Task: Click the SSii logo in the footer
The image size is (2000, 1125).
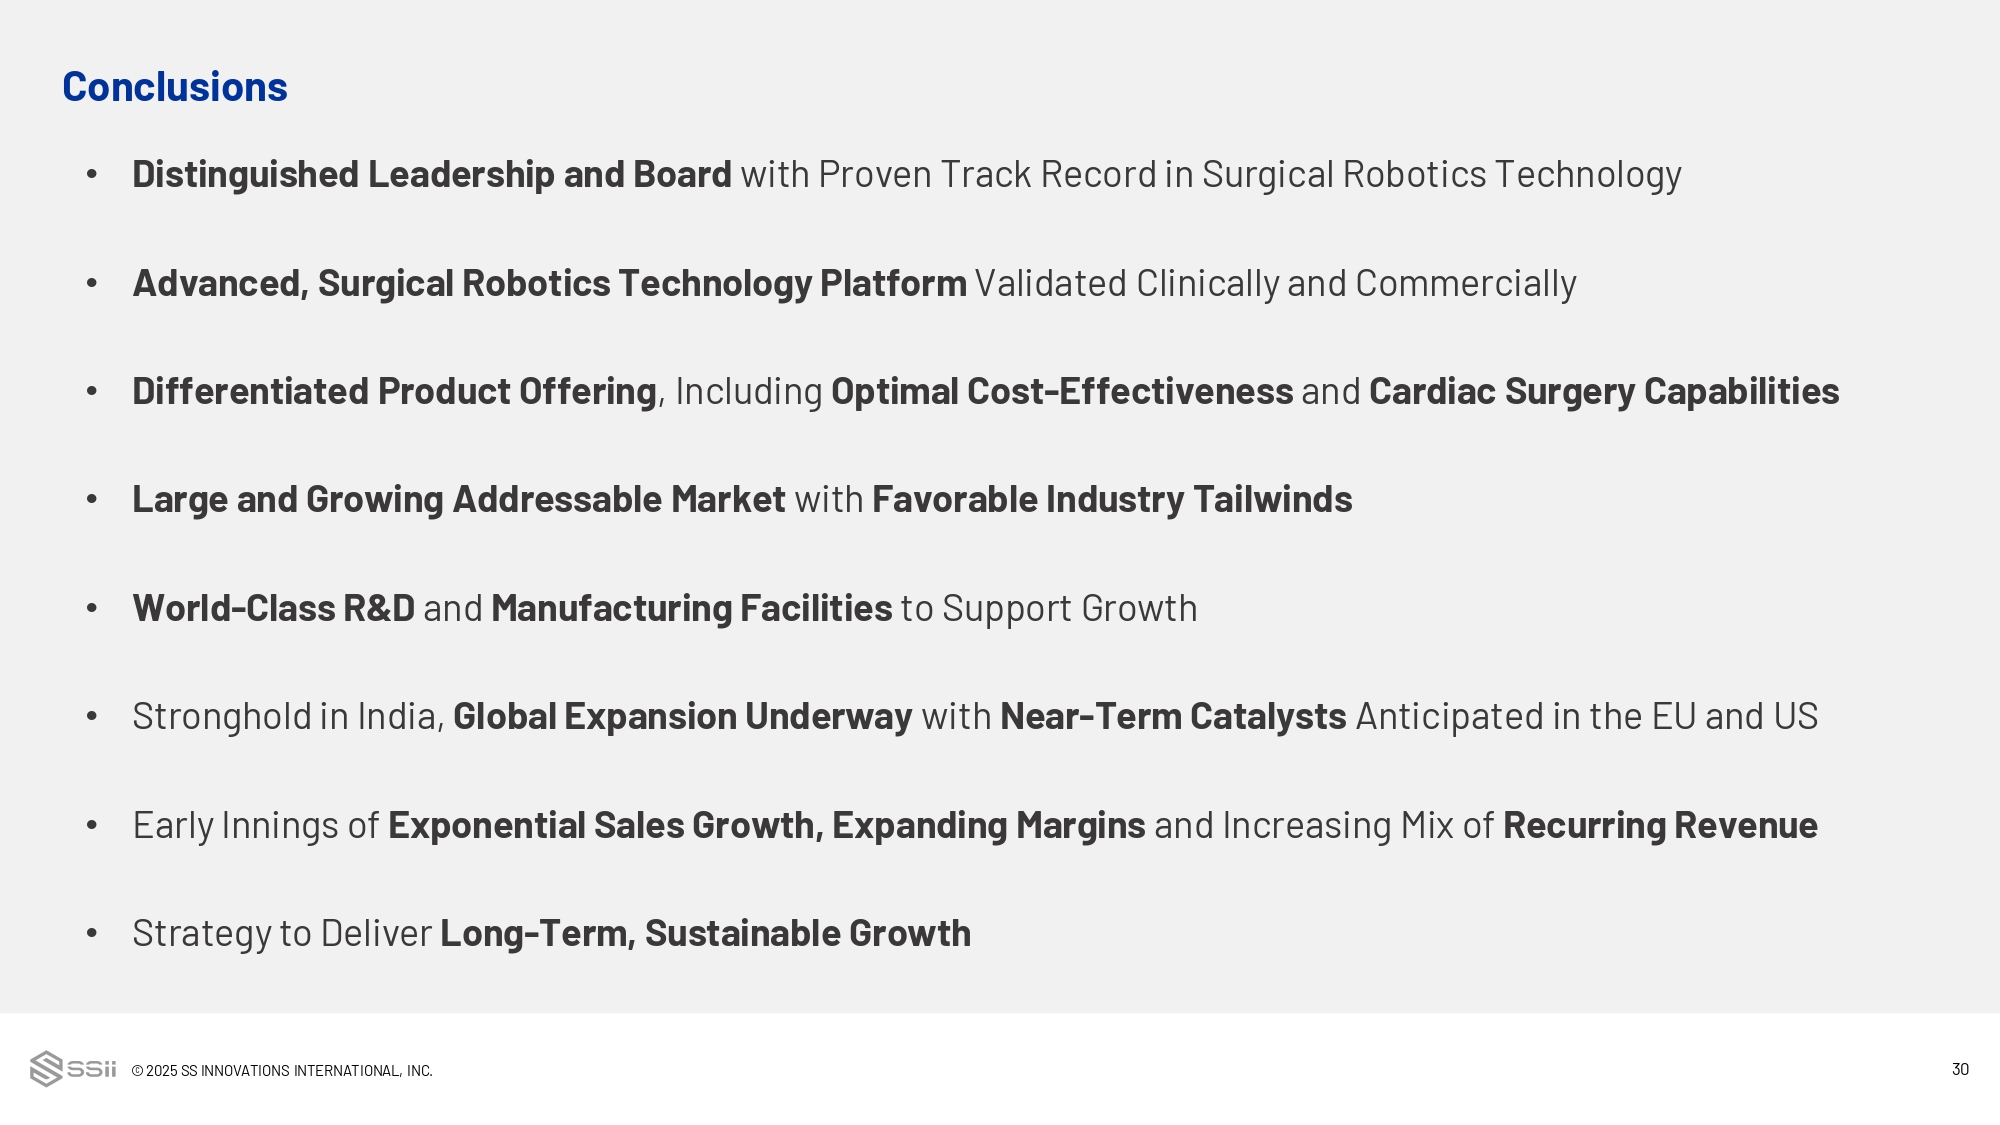Action: click(x=73, y=1069)
